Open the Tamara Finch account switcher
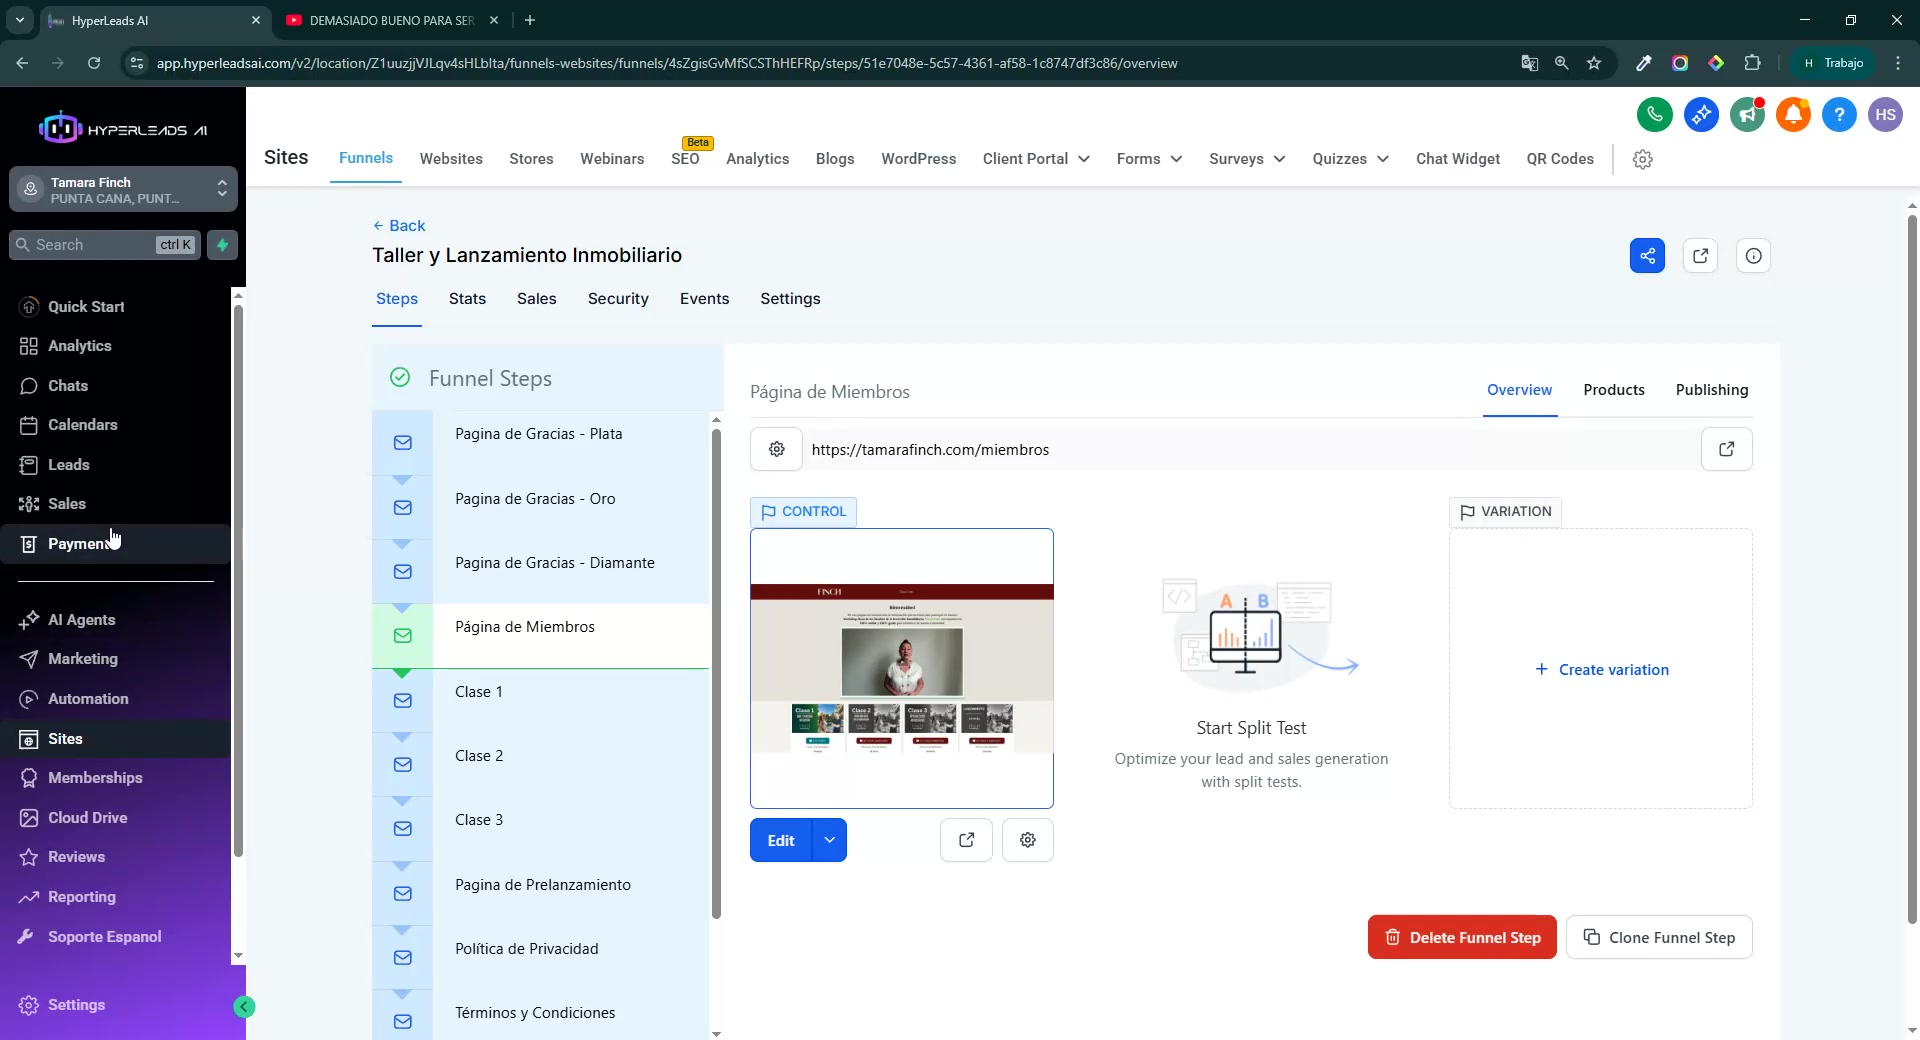The height and width of the screenshot is (1040, 1920). 123,190
